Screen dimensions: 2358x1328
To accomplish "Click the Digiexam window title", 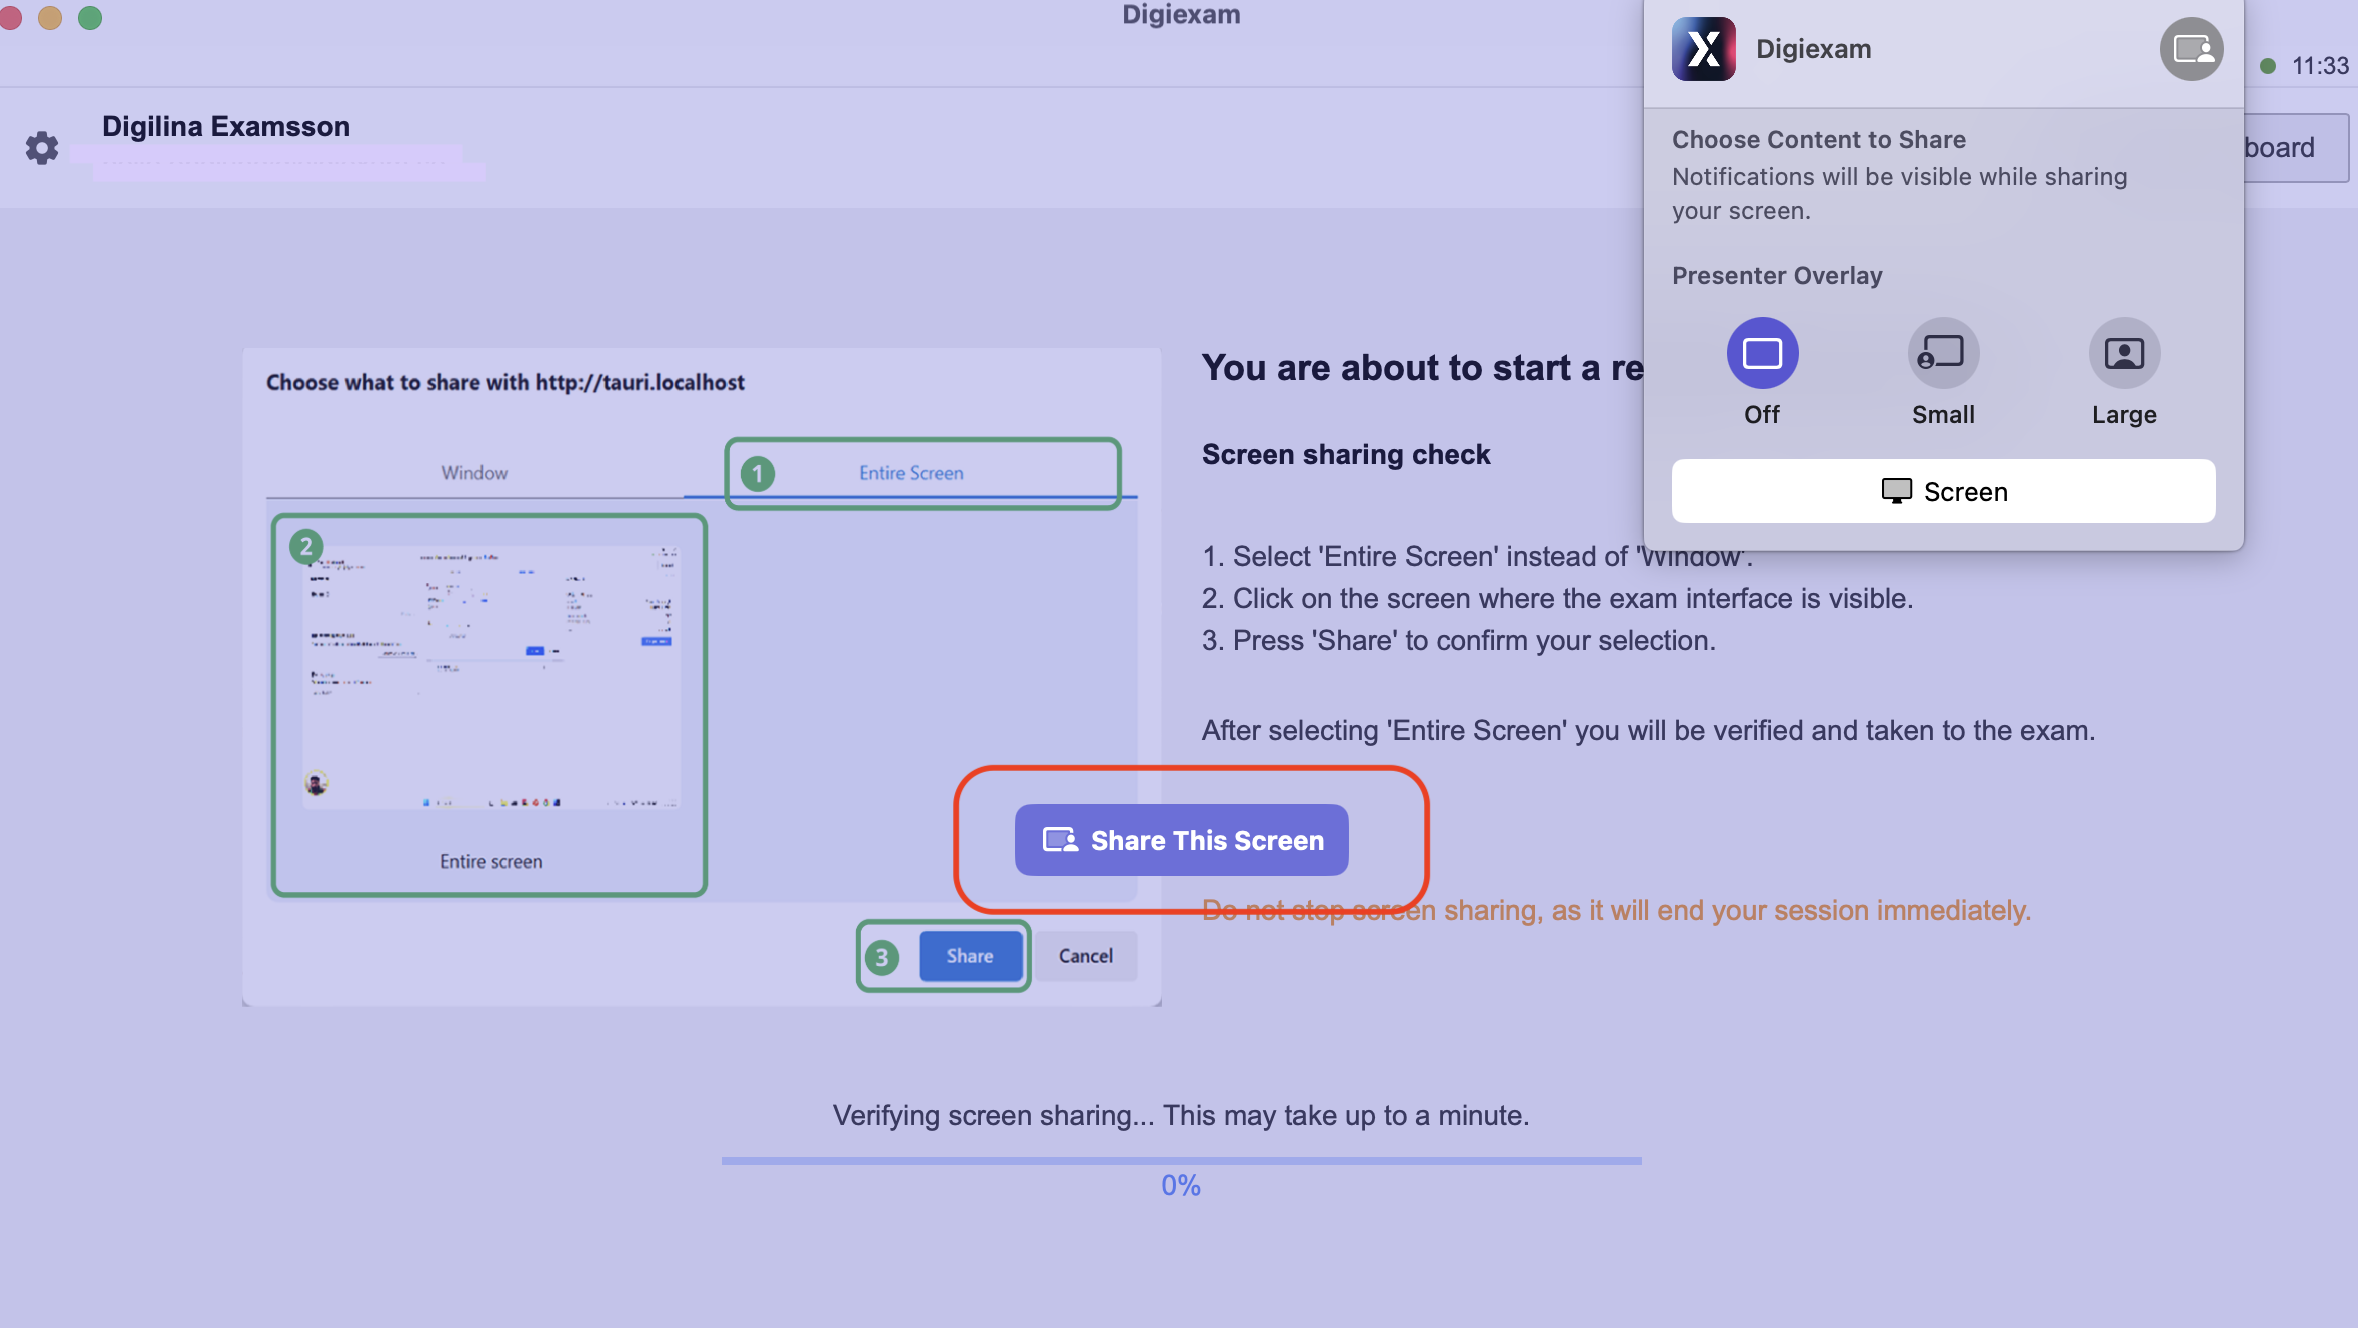I will coord(1181,14).
